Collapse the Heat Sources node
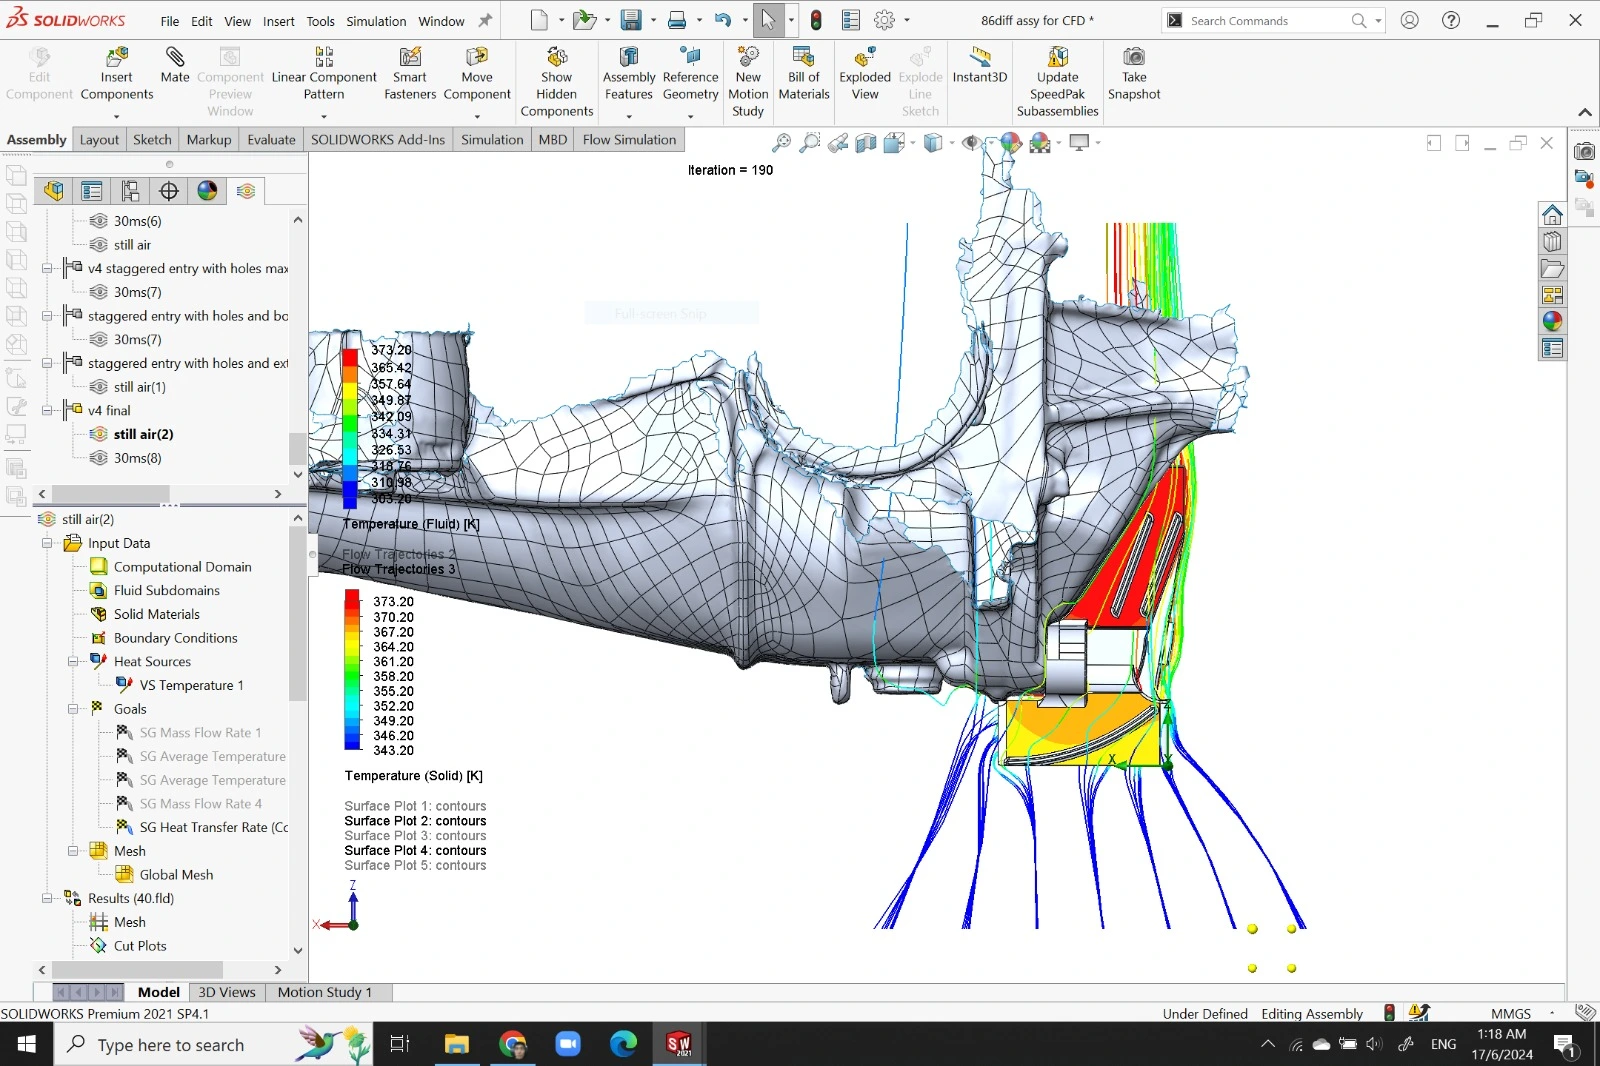Viewport: 1600px width, 1066px height. tap(73, 661)
